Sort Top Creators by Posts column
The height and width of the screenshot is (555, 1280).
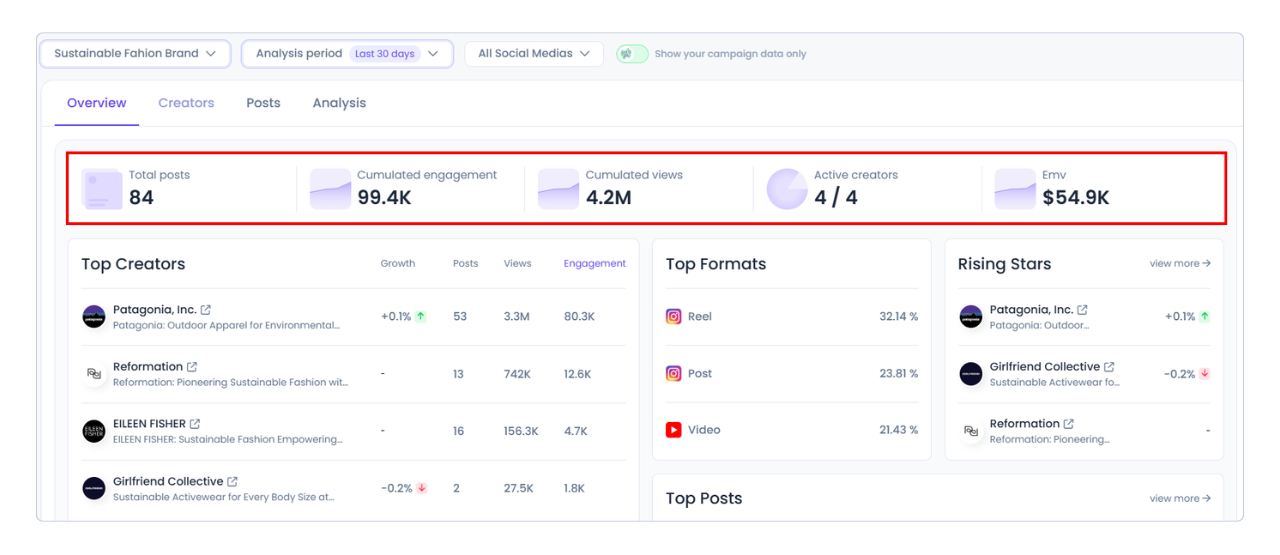pyautogui.click(x=465, y=264)
